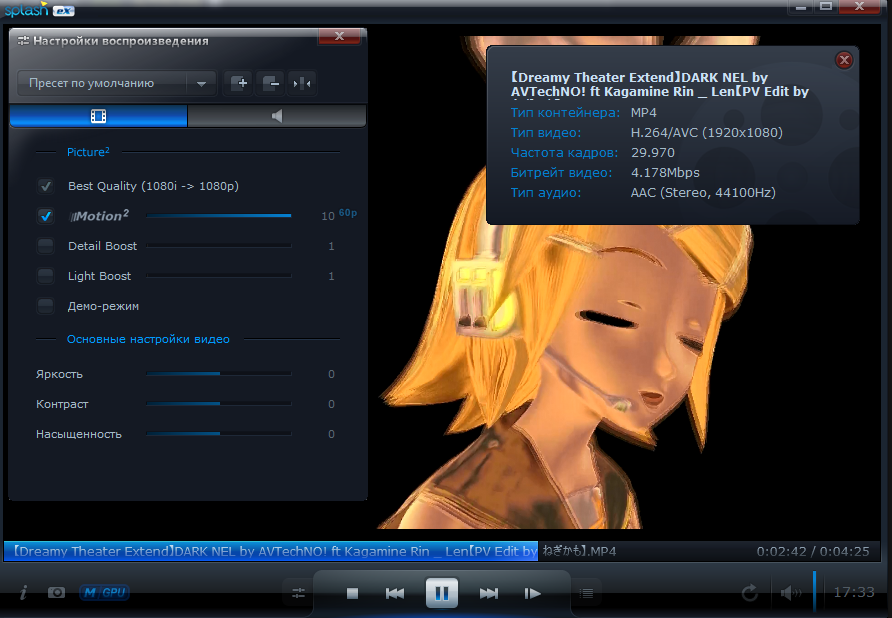Toggle the M/GPU acceleration badge
Screen dimensions: 892x618
[104, 592]
